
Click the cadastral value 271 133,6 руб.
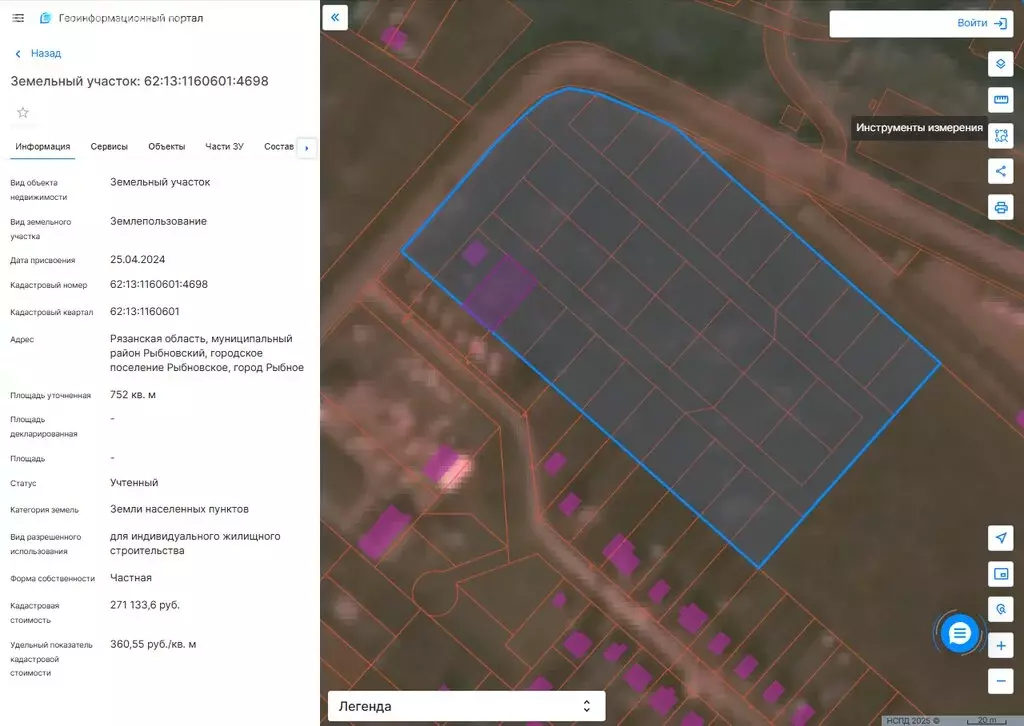coord(144,605)
